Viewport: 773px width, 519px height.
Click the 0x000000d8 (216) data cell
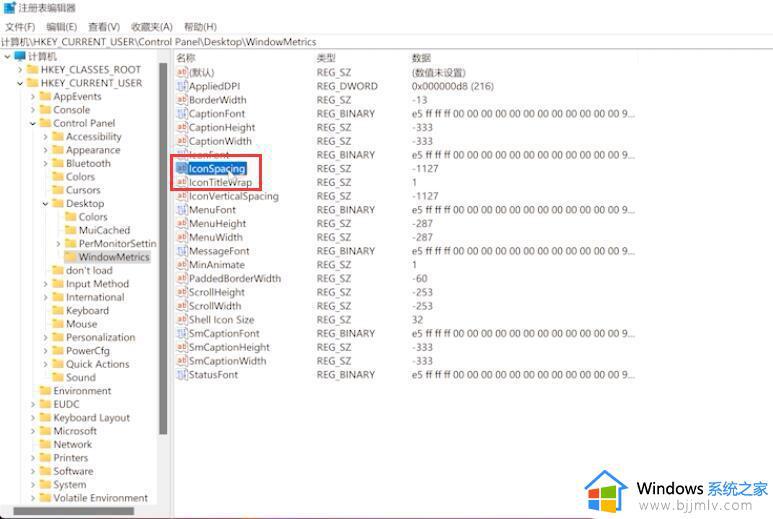[453, 86]
